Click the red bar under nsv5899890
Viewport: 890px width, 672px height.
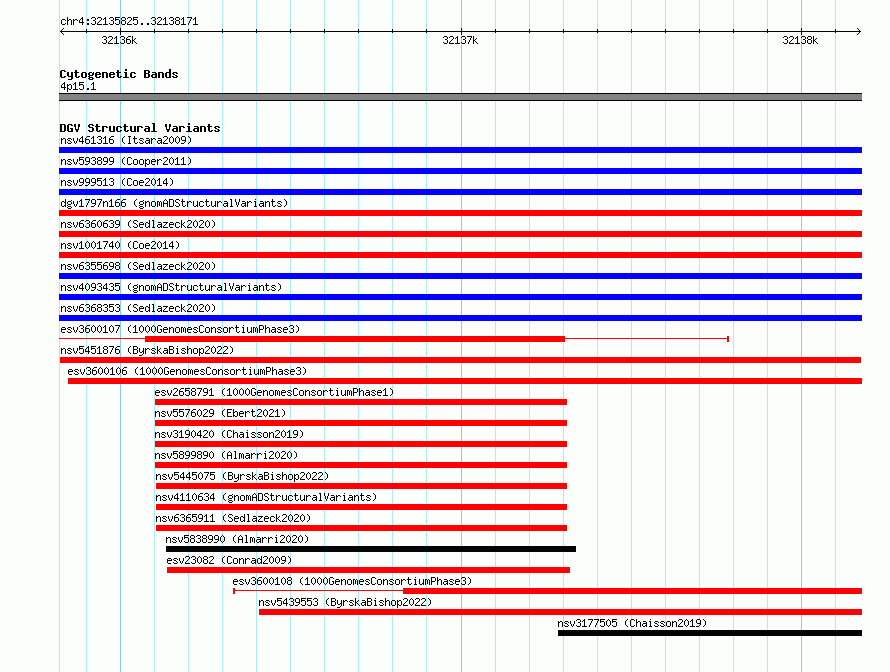(x=361, y=465)
